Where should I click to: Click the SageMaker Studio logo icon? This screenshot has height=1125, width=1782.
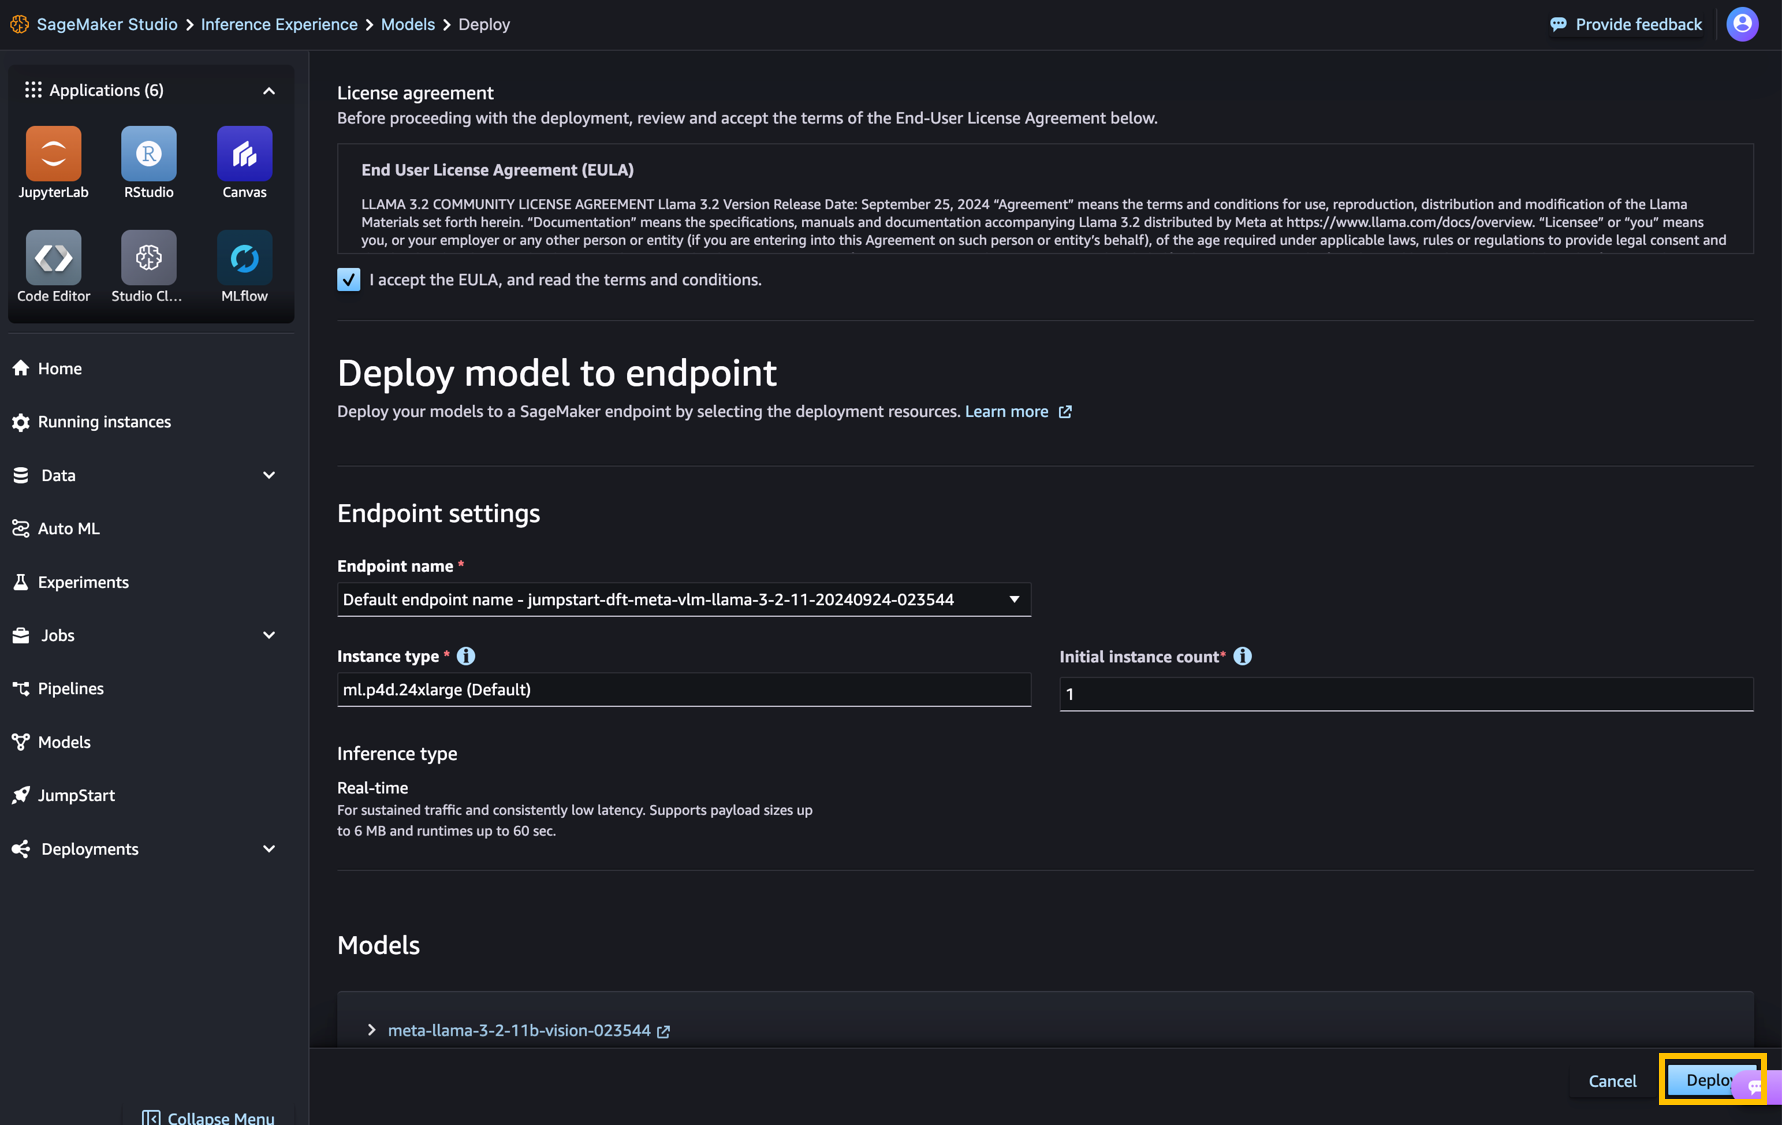coord(20,24)
